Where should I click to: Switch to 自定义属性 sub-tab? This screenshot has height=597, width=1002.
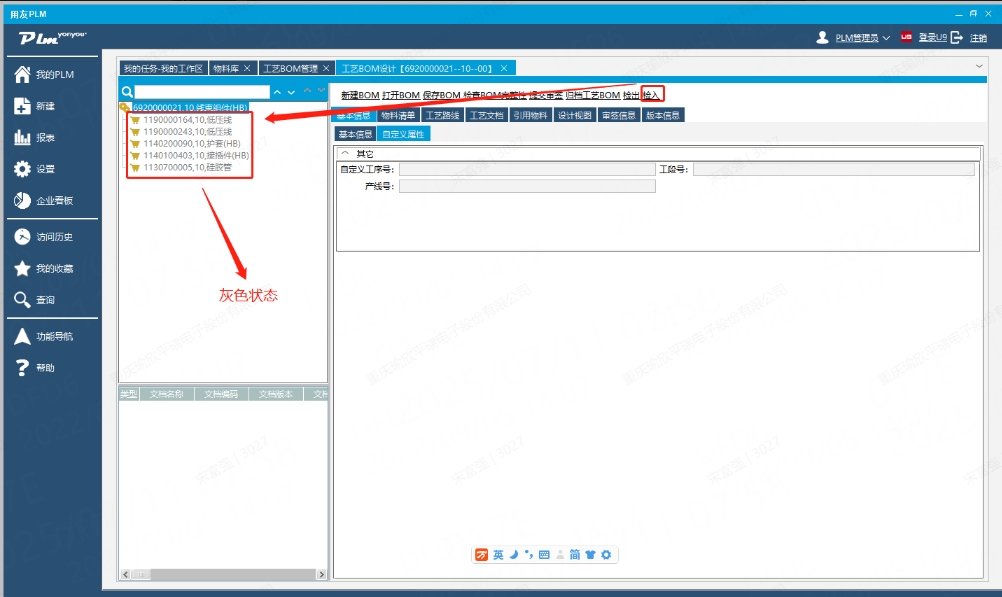pos(403,134)
